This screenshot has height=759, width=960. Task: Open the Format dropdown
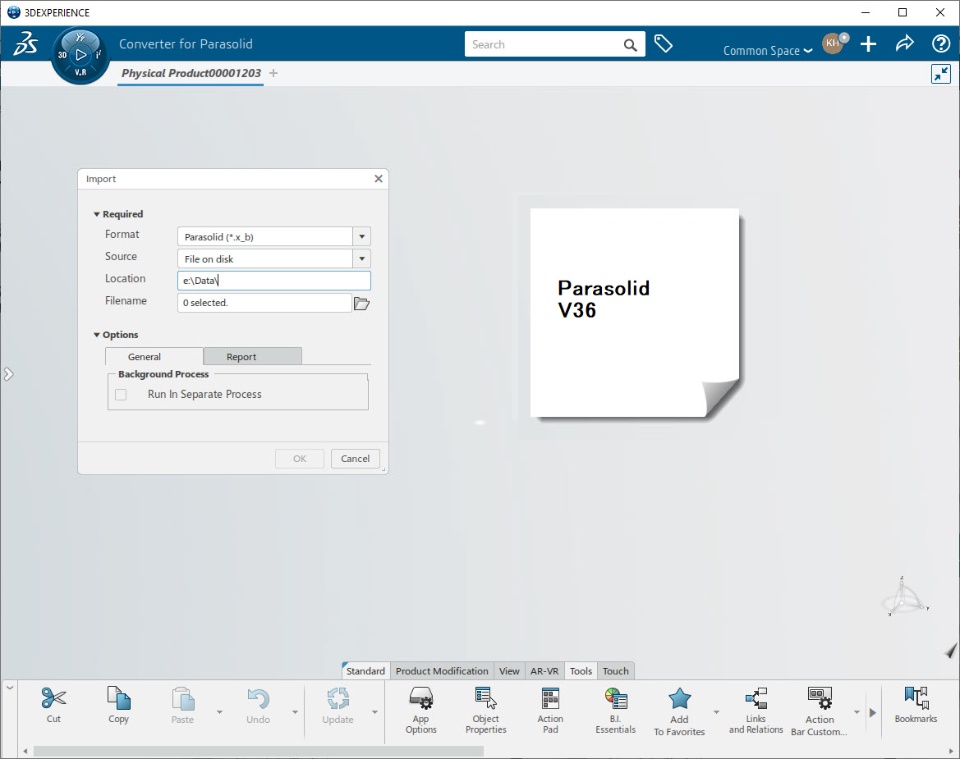pyautogui.click(x=362, y=236)
